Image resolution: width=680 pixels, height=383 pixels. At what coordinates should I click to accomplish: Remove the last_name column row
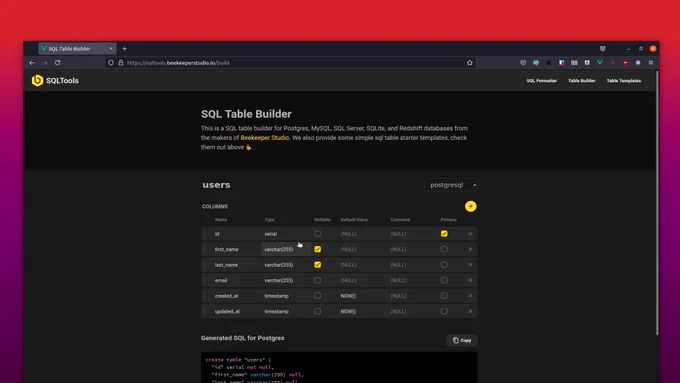tap(470, 265)
